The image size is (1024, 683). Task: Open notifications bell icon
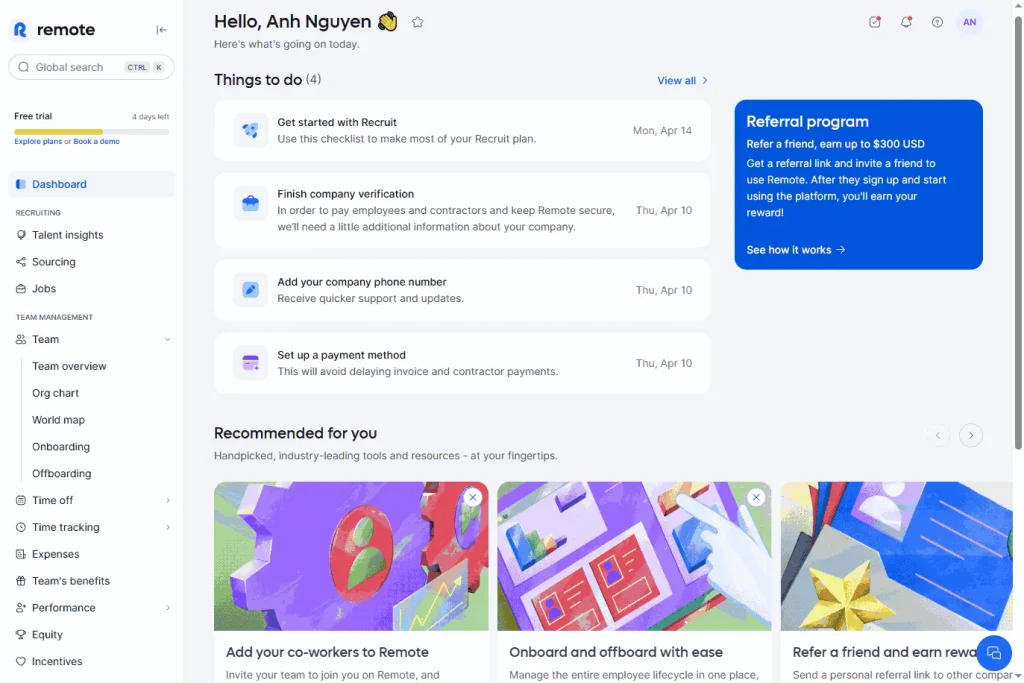tap(906, 22)
